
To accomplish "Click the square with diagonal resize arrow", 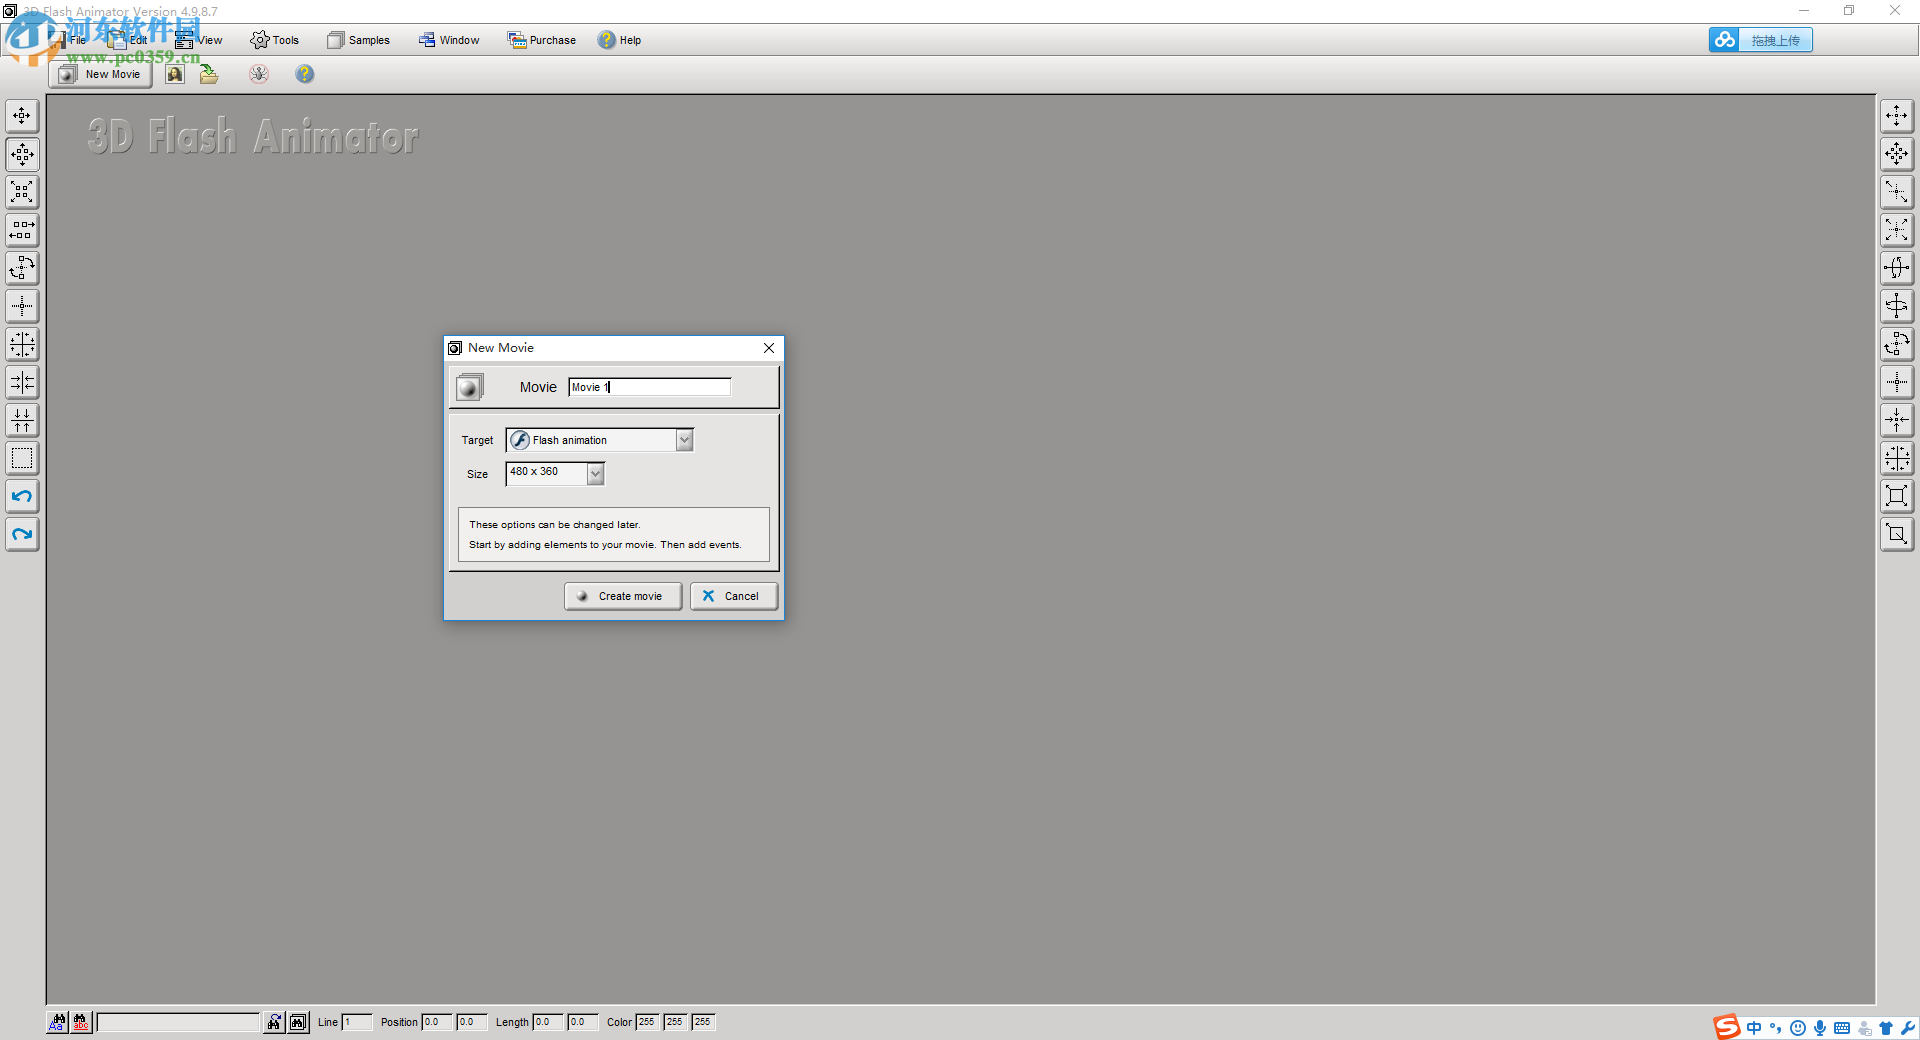I will tap(1897, 534).
